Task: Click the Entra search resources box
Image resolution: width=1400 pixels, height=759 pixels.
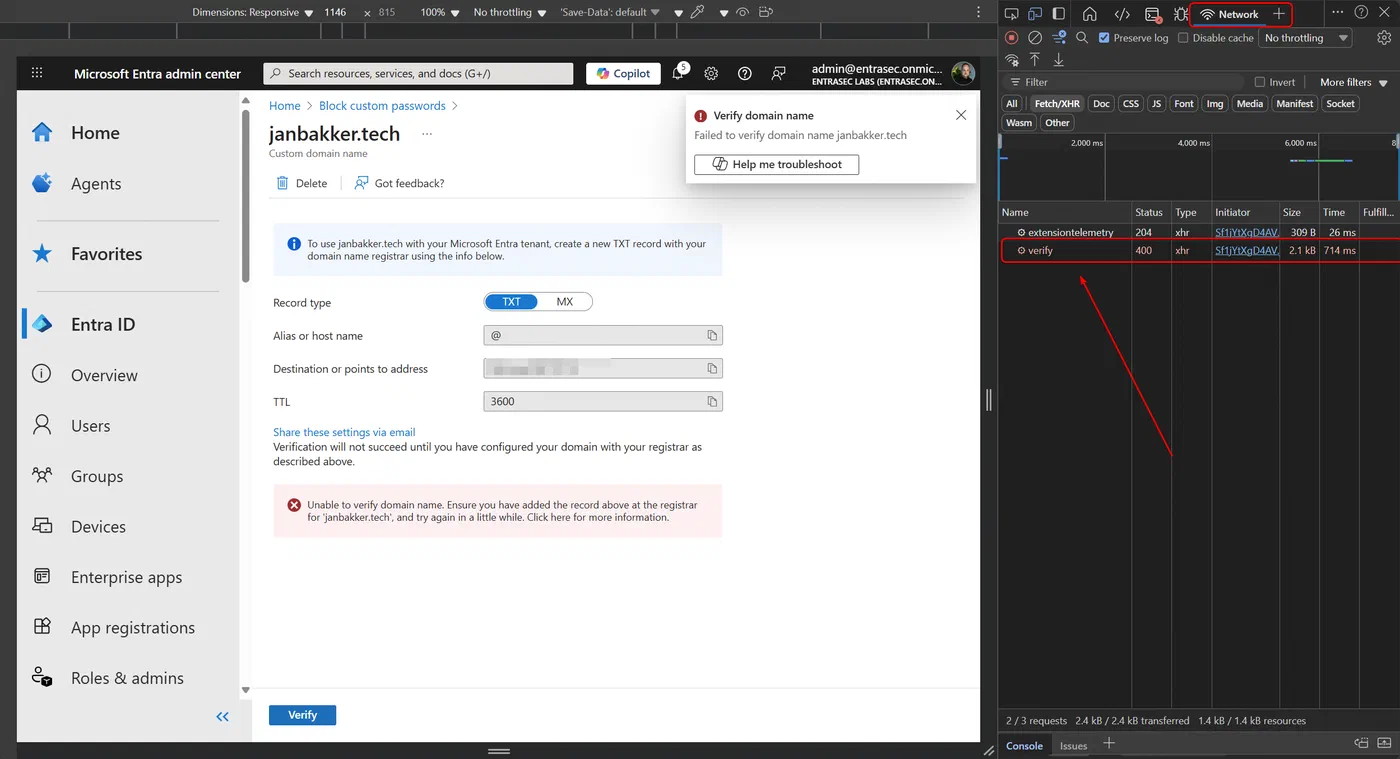Action: point(418,73)
